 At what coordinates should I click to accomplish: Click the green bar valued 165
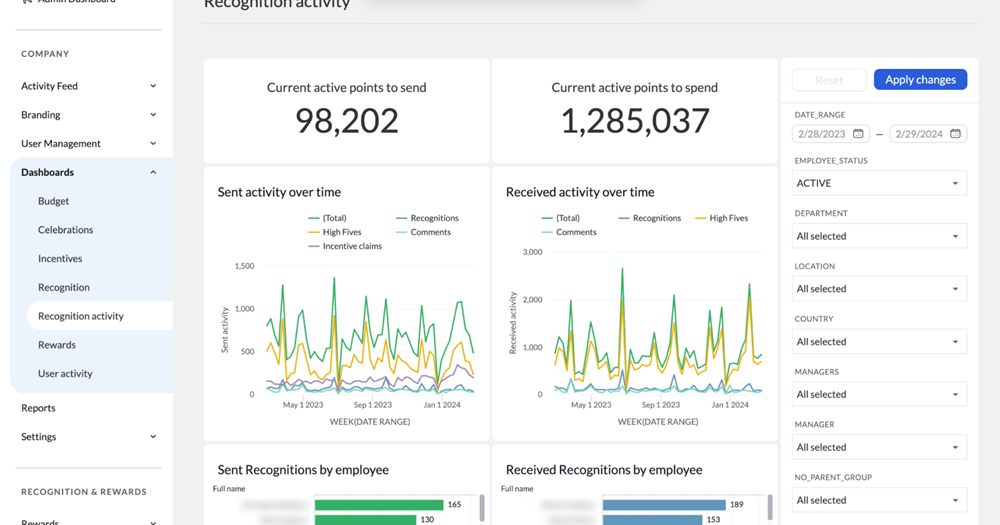tap(379, 505)
